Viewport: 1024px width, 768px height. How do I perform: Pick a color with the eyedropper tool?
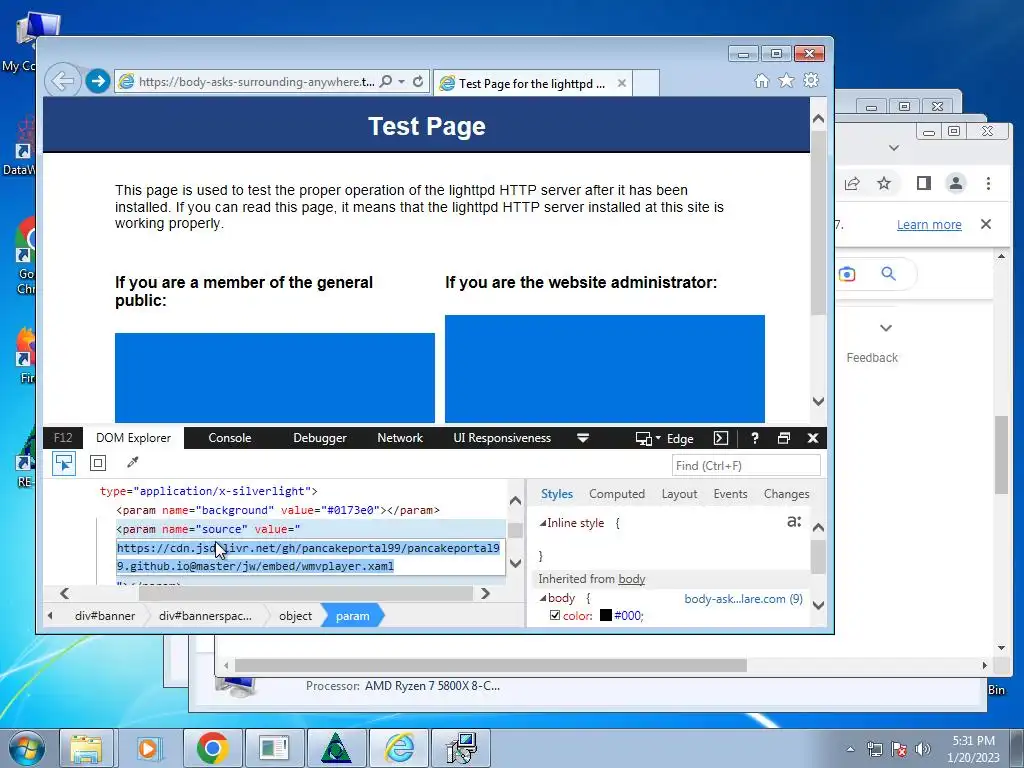(133, 463)
